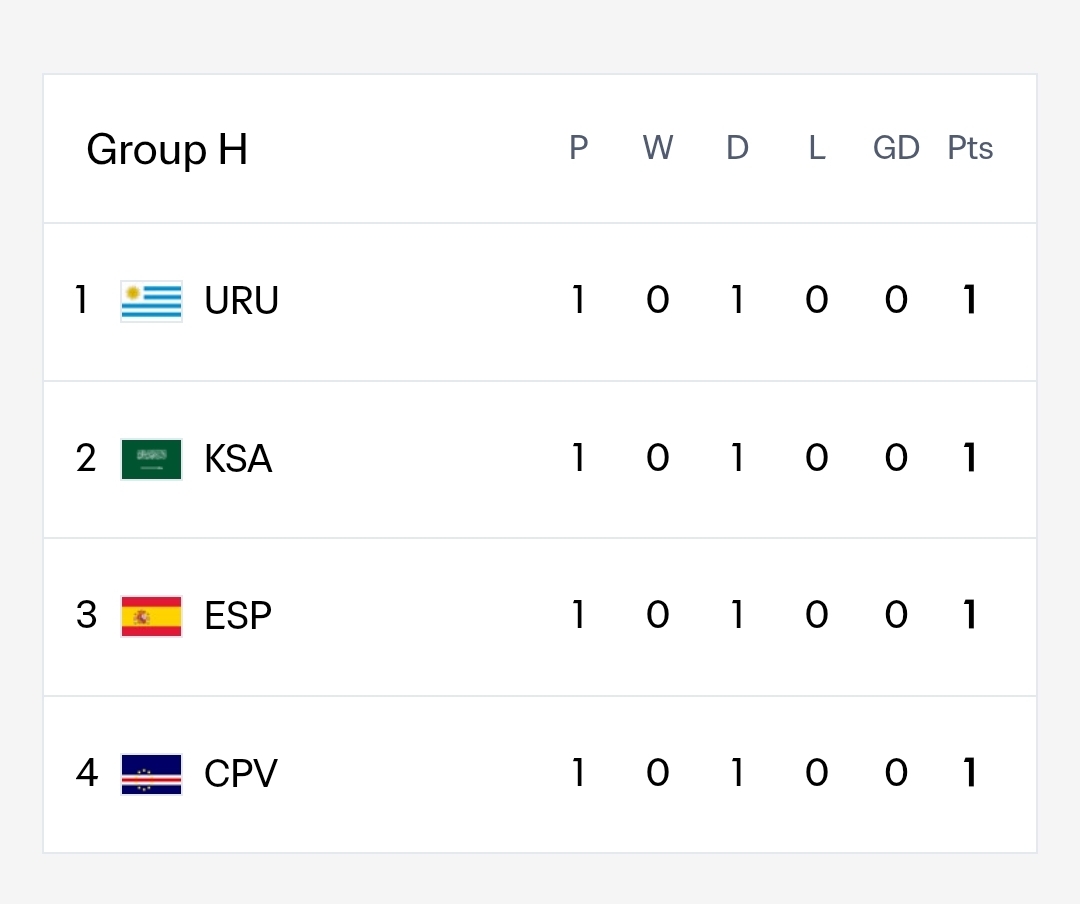Click the Uruguay flag icon
This screenshot has height=904, width=1080.
[152, 301]
